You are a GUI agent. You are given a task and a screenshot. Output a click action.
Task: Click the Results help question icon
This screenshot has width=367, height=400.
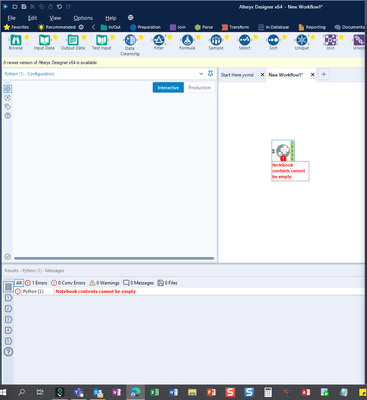pyautogui.click(x=9, y=352)
